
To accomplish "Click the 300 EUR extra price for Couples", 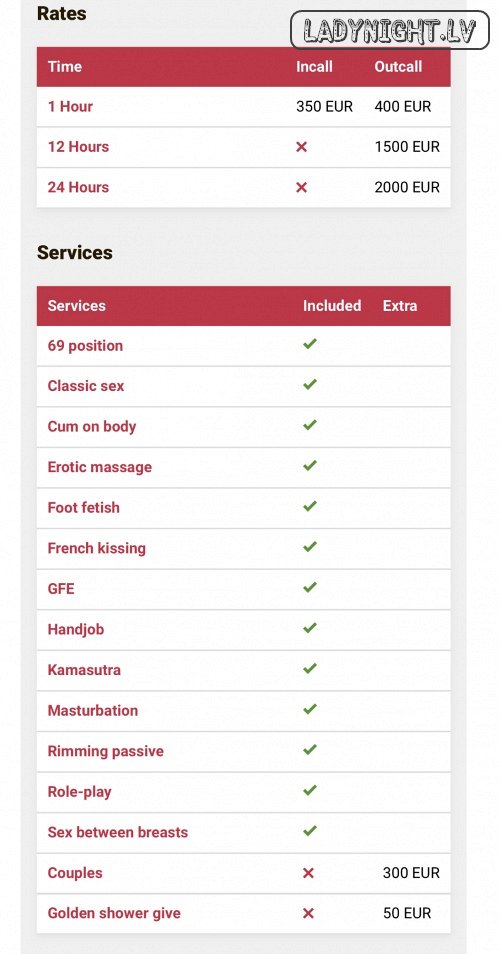I will click(x=411, y=873).
